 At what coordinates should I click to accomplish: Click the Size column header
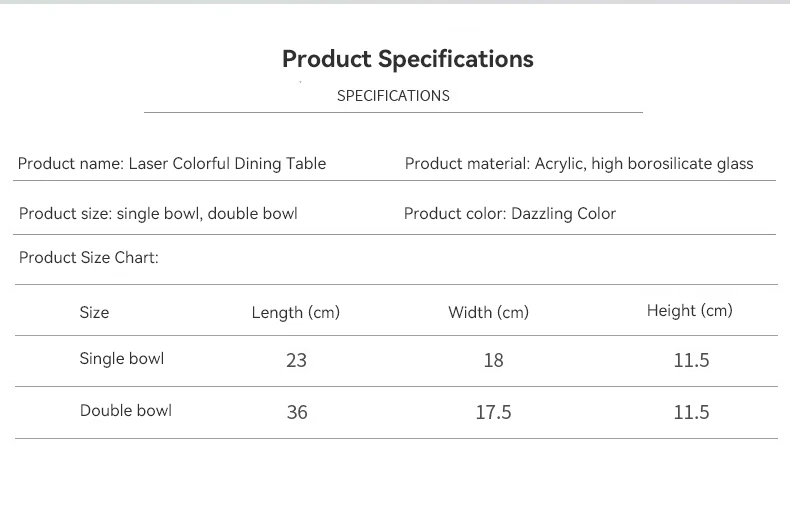94,312
